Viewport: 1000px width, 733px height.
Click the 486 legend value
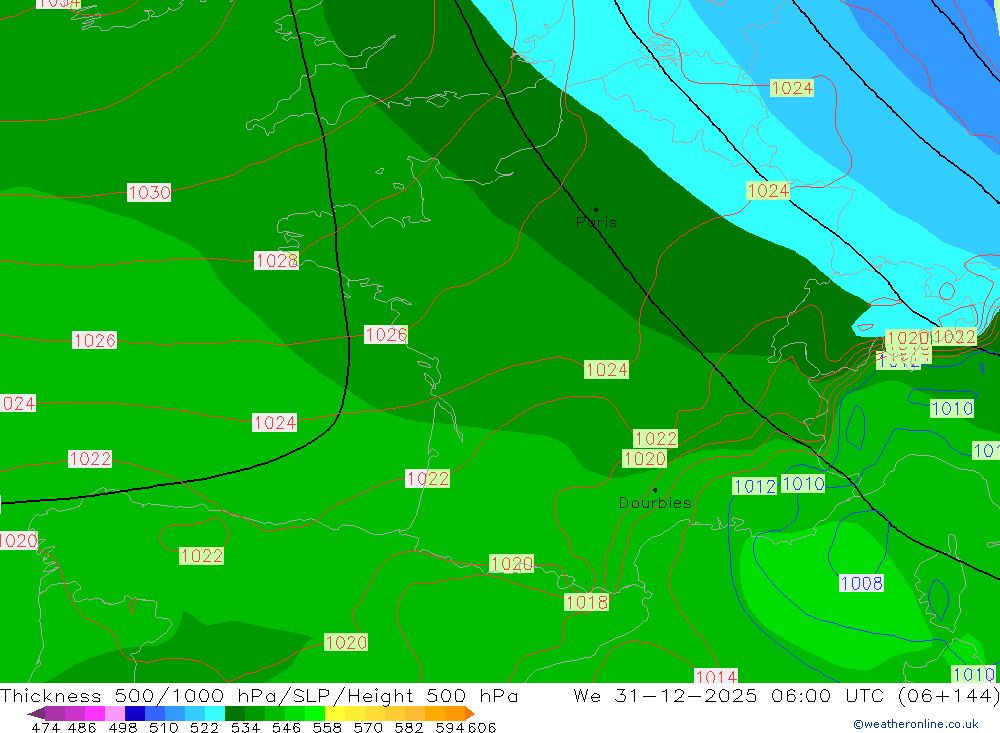click(82, 727)
